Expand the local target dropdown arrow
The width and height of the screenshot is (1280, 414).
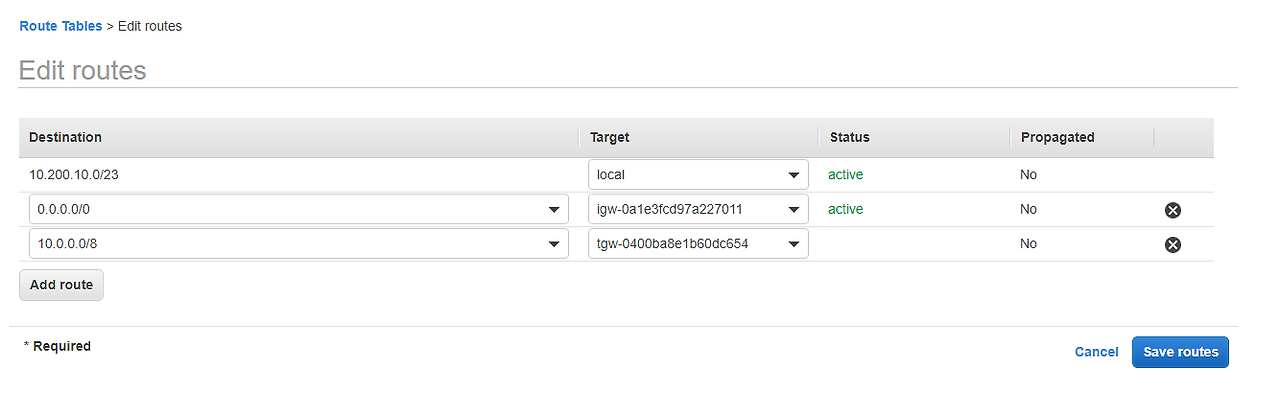tap(795, 175)
